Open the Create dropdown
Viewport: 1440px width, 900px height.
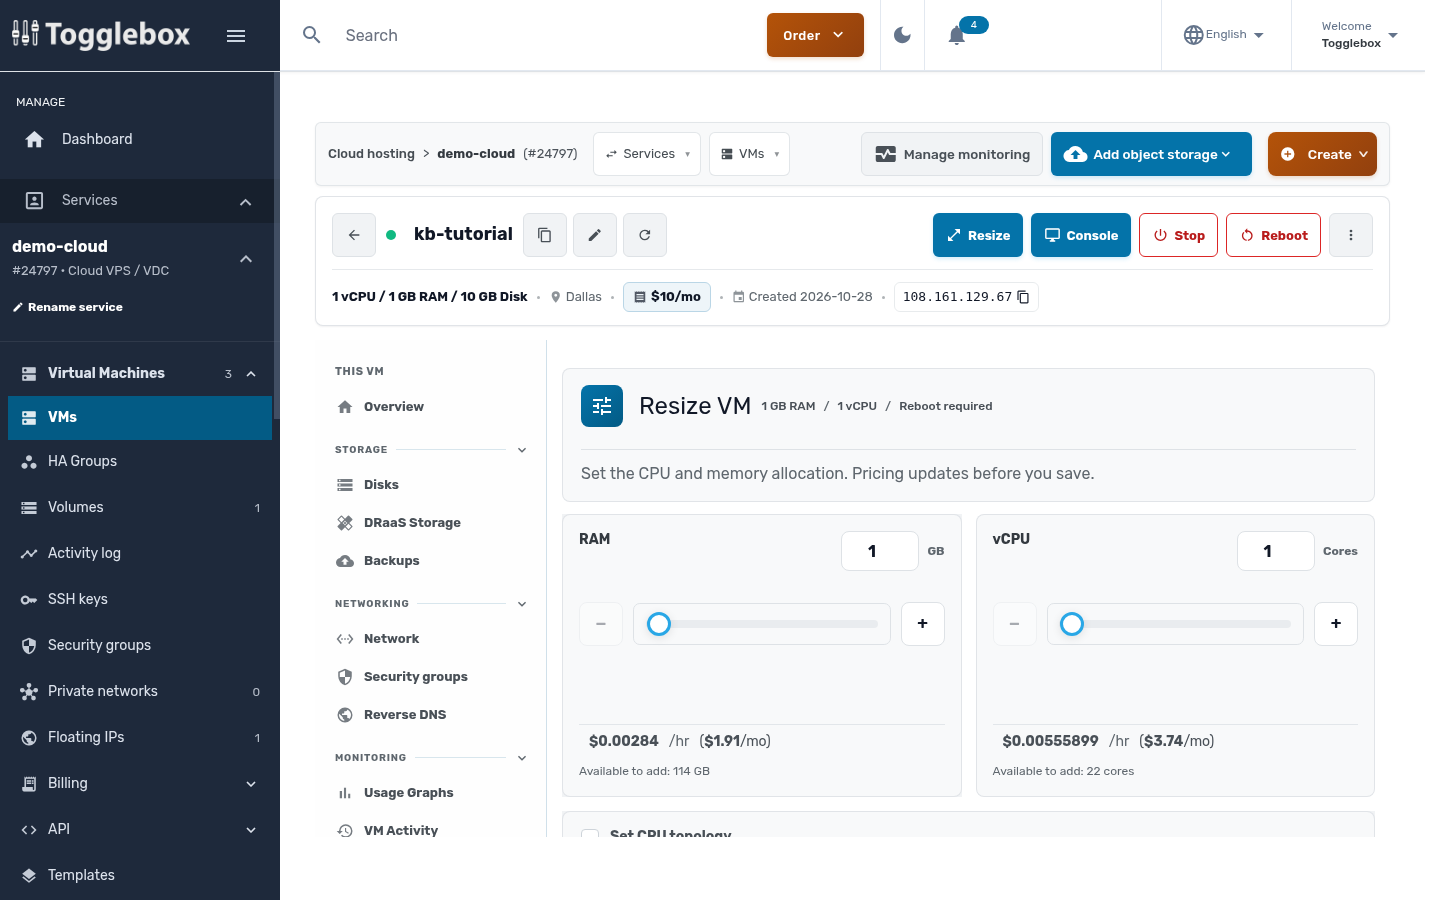click(x=1322, y=154)
